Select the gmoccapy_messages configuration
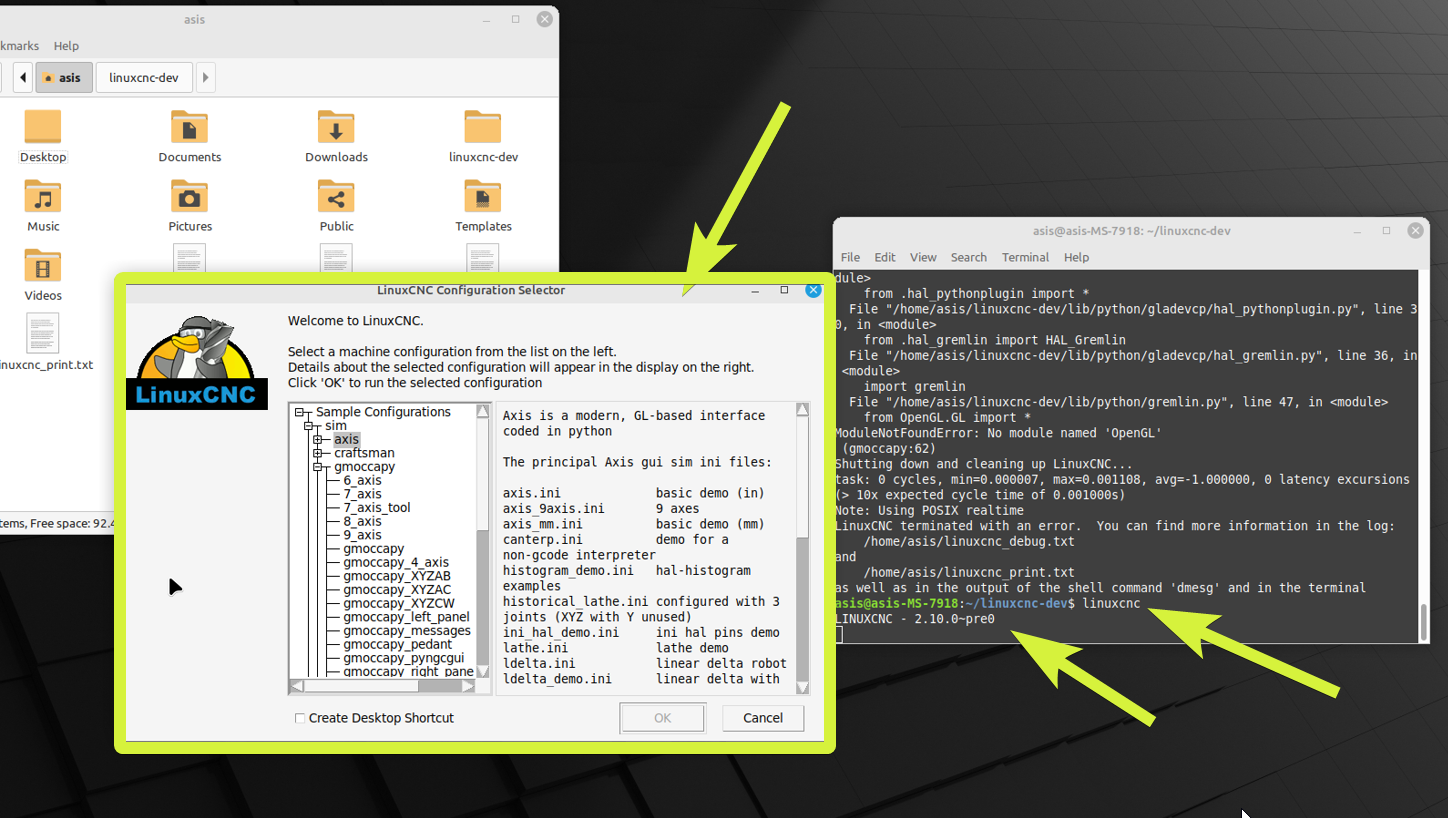 407,631
